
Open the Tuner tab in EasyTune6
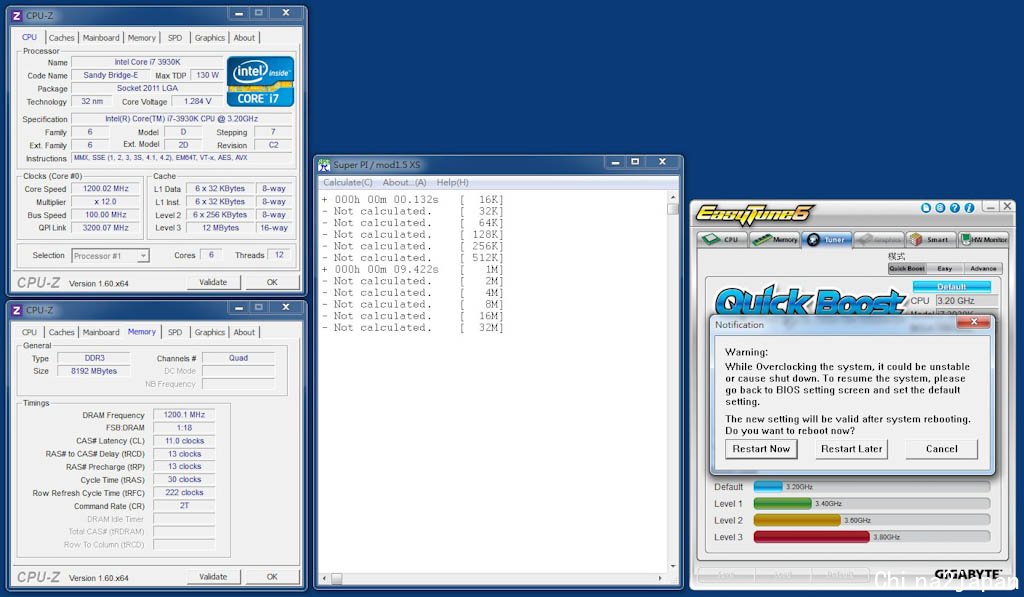point(827,240)
